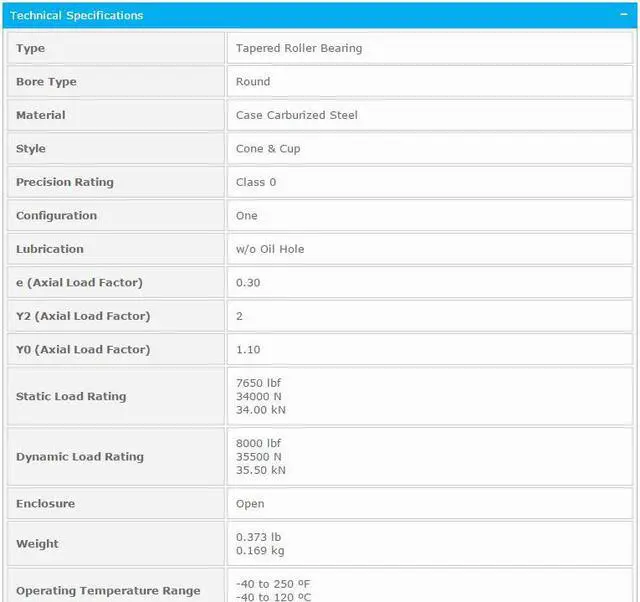The width and height of the screenshot is (640, 602).
Task: Click the Class 0 value
Action: tap(256, 182)
